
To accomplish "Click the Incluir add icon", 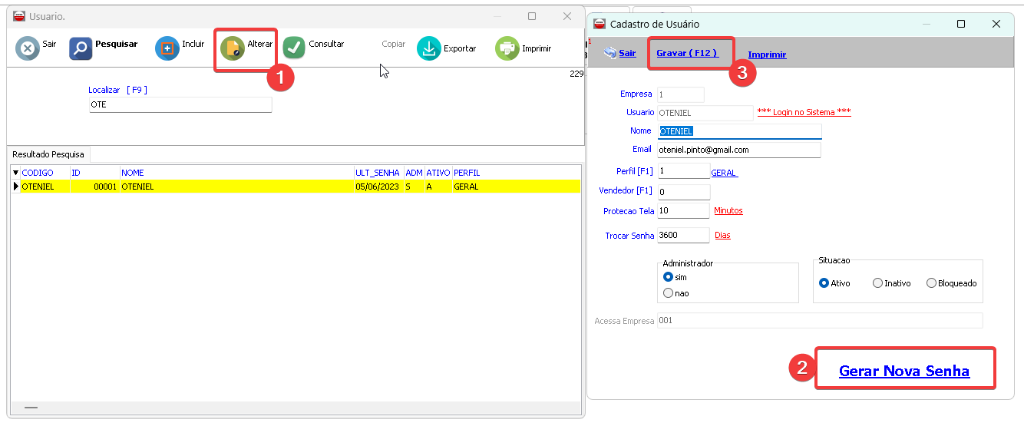I will pos(166,47).
